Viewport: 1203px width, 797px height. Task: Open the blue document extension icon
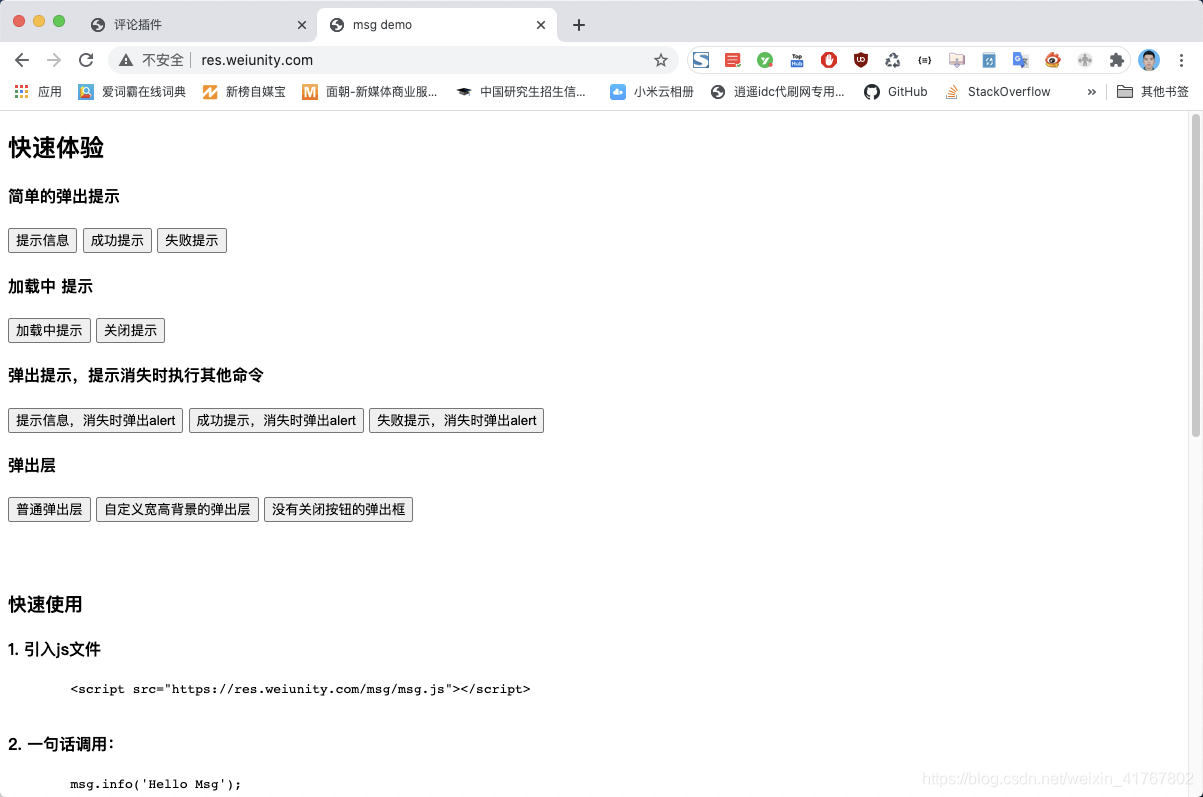point(989,60)
